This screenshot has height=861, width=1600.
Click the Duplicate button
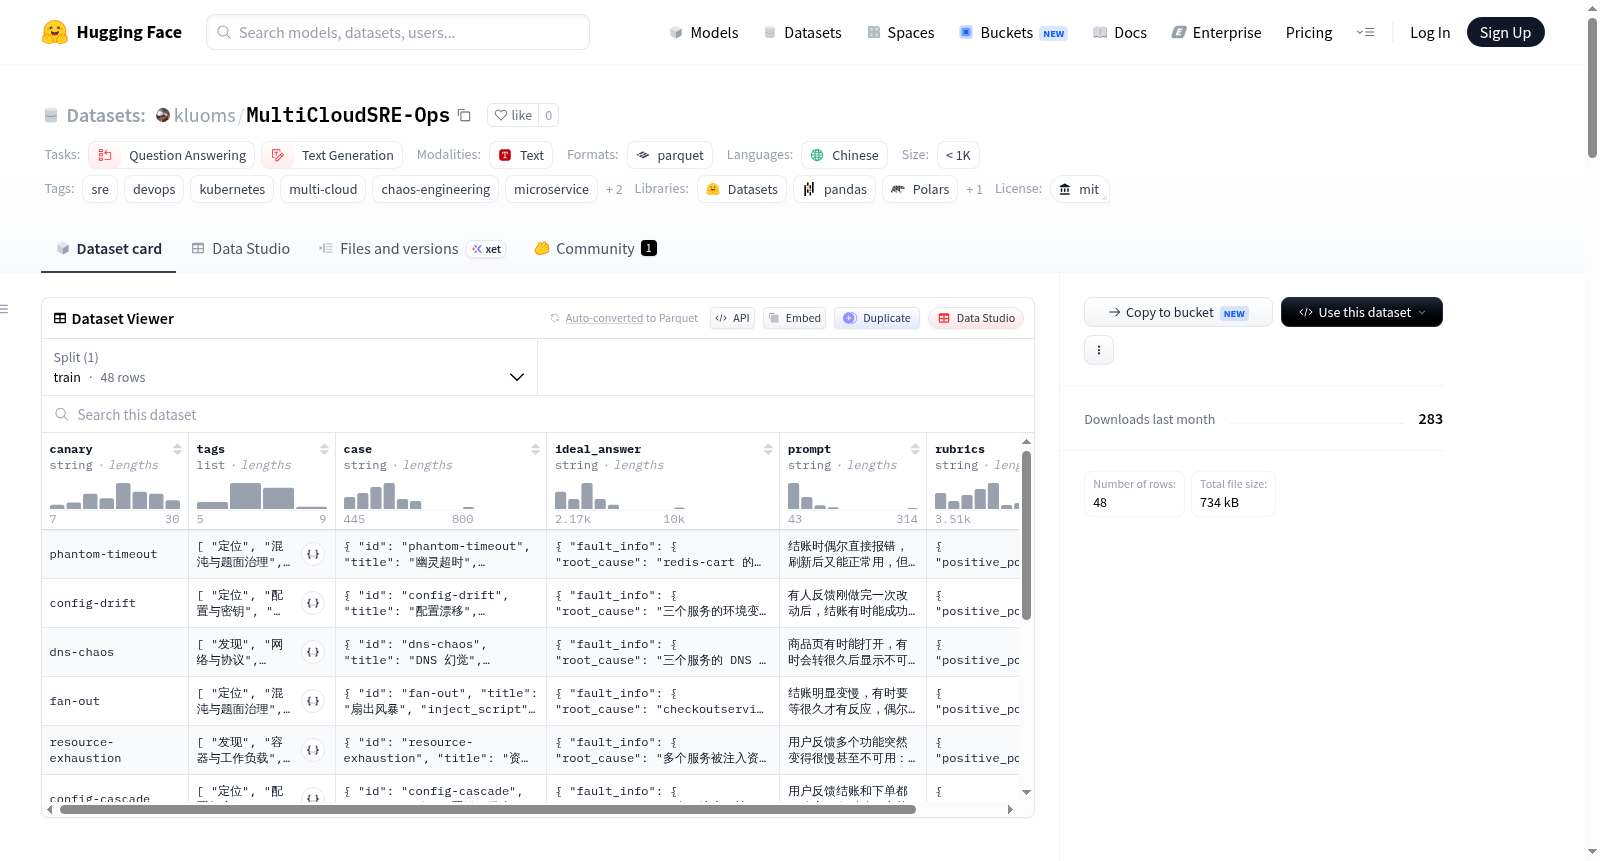pos(876,318)
